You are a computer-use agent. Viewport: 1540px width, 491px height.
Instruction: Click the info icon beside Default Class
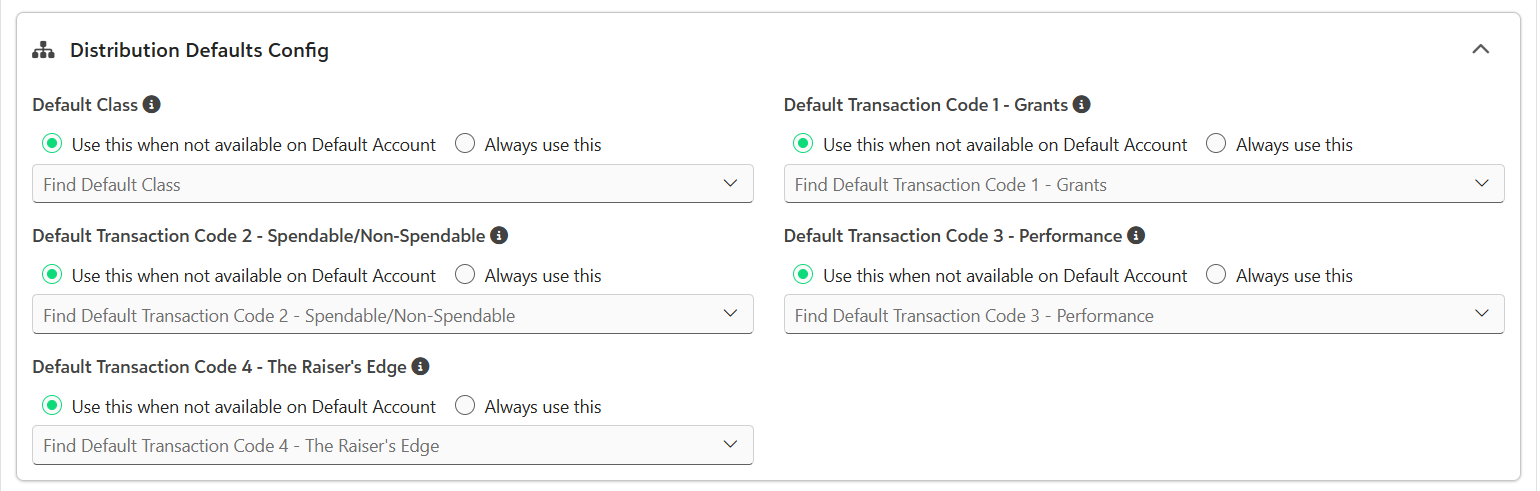click(x=152, y=104)
